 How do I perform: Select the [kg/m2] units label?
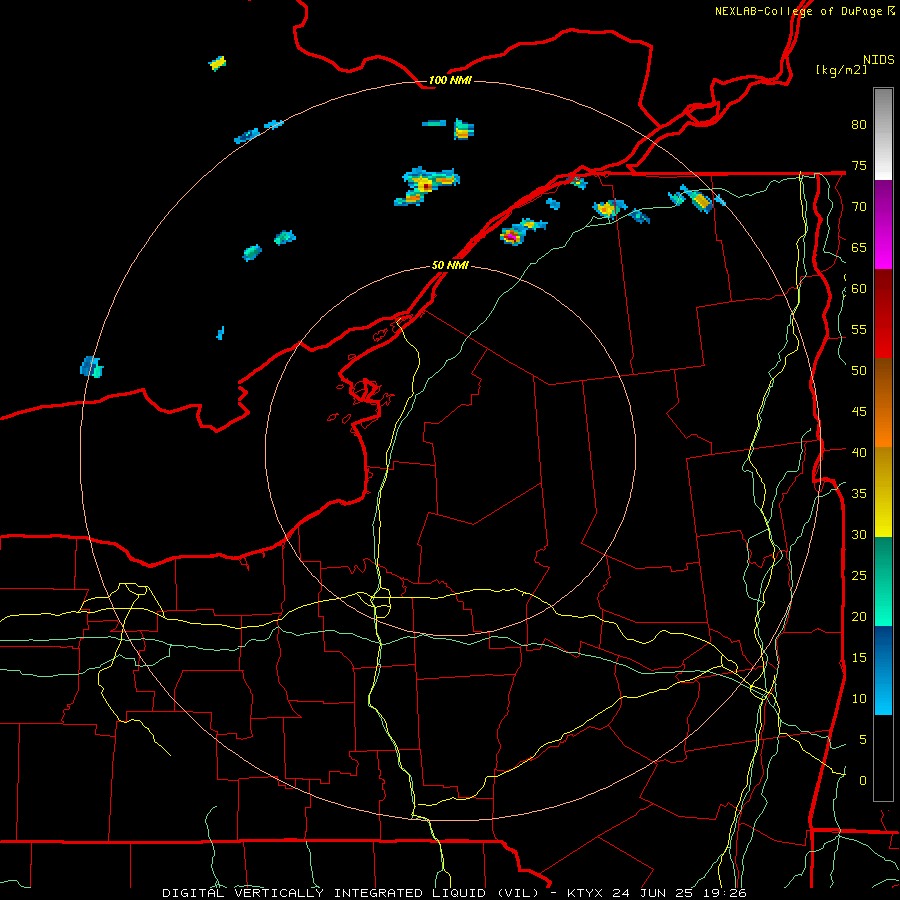click(841, 70)
